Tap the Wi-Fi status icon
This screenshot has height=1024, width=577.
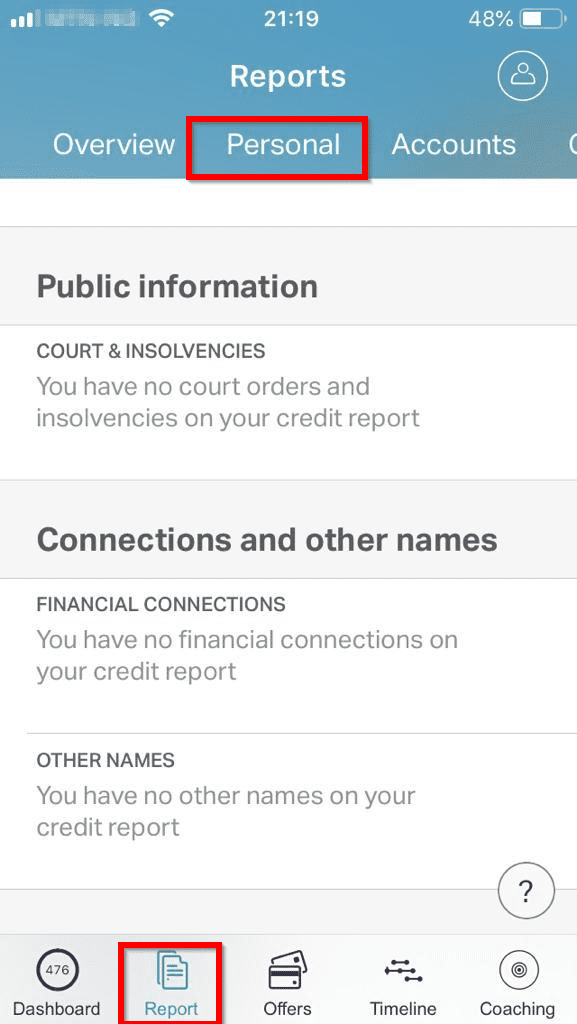pos(160,19)
